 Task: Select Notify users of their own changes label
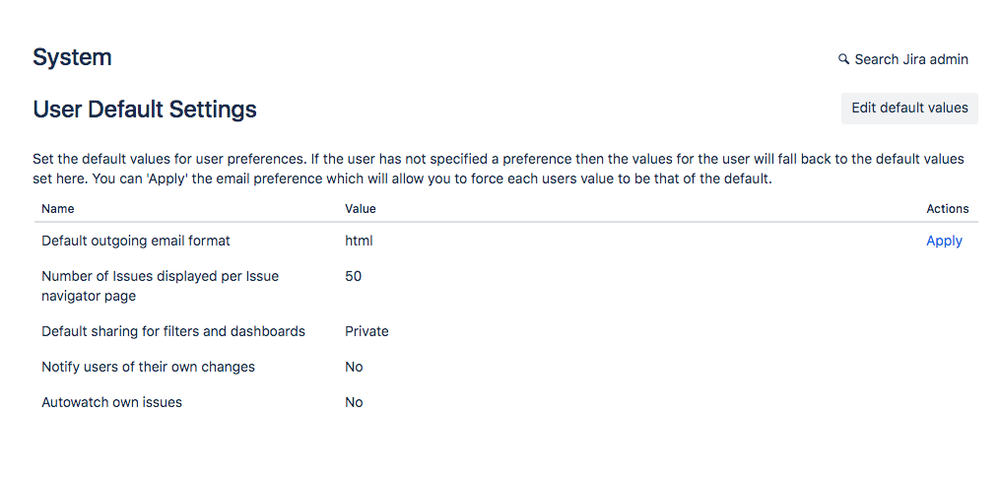pyautogui.click(x=148, y=367)
